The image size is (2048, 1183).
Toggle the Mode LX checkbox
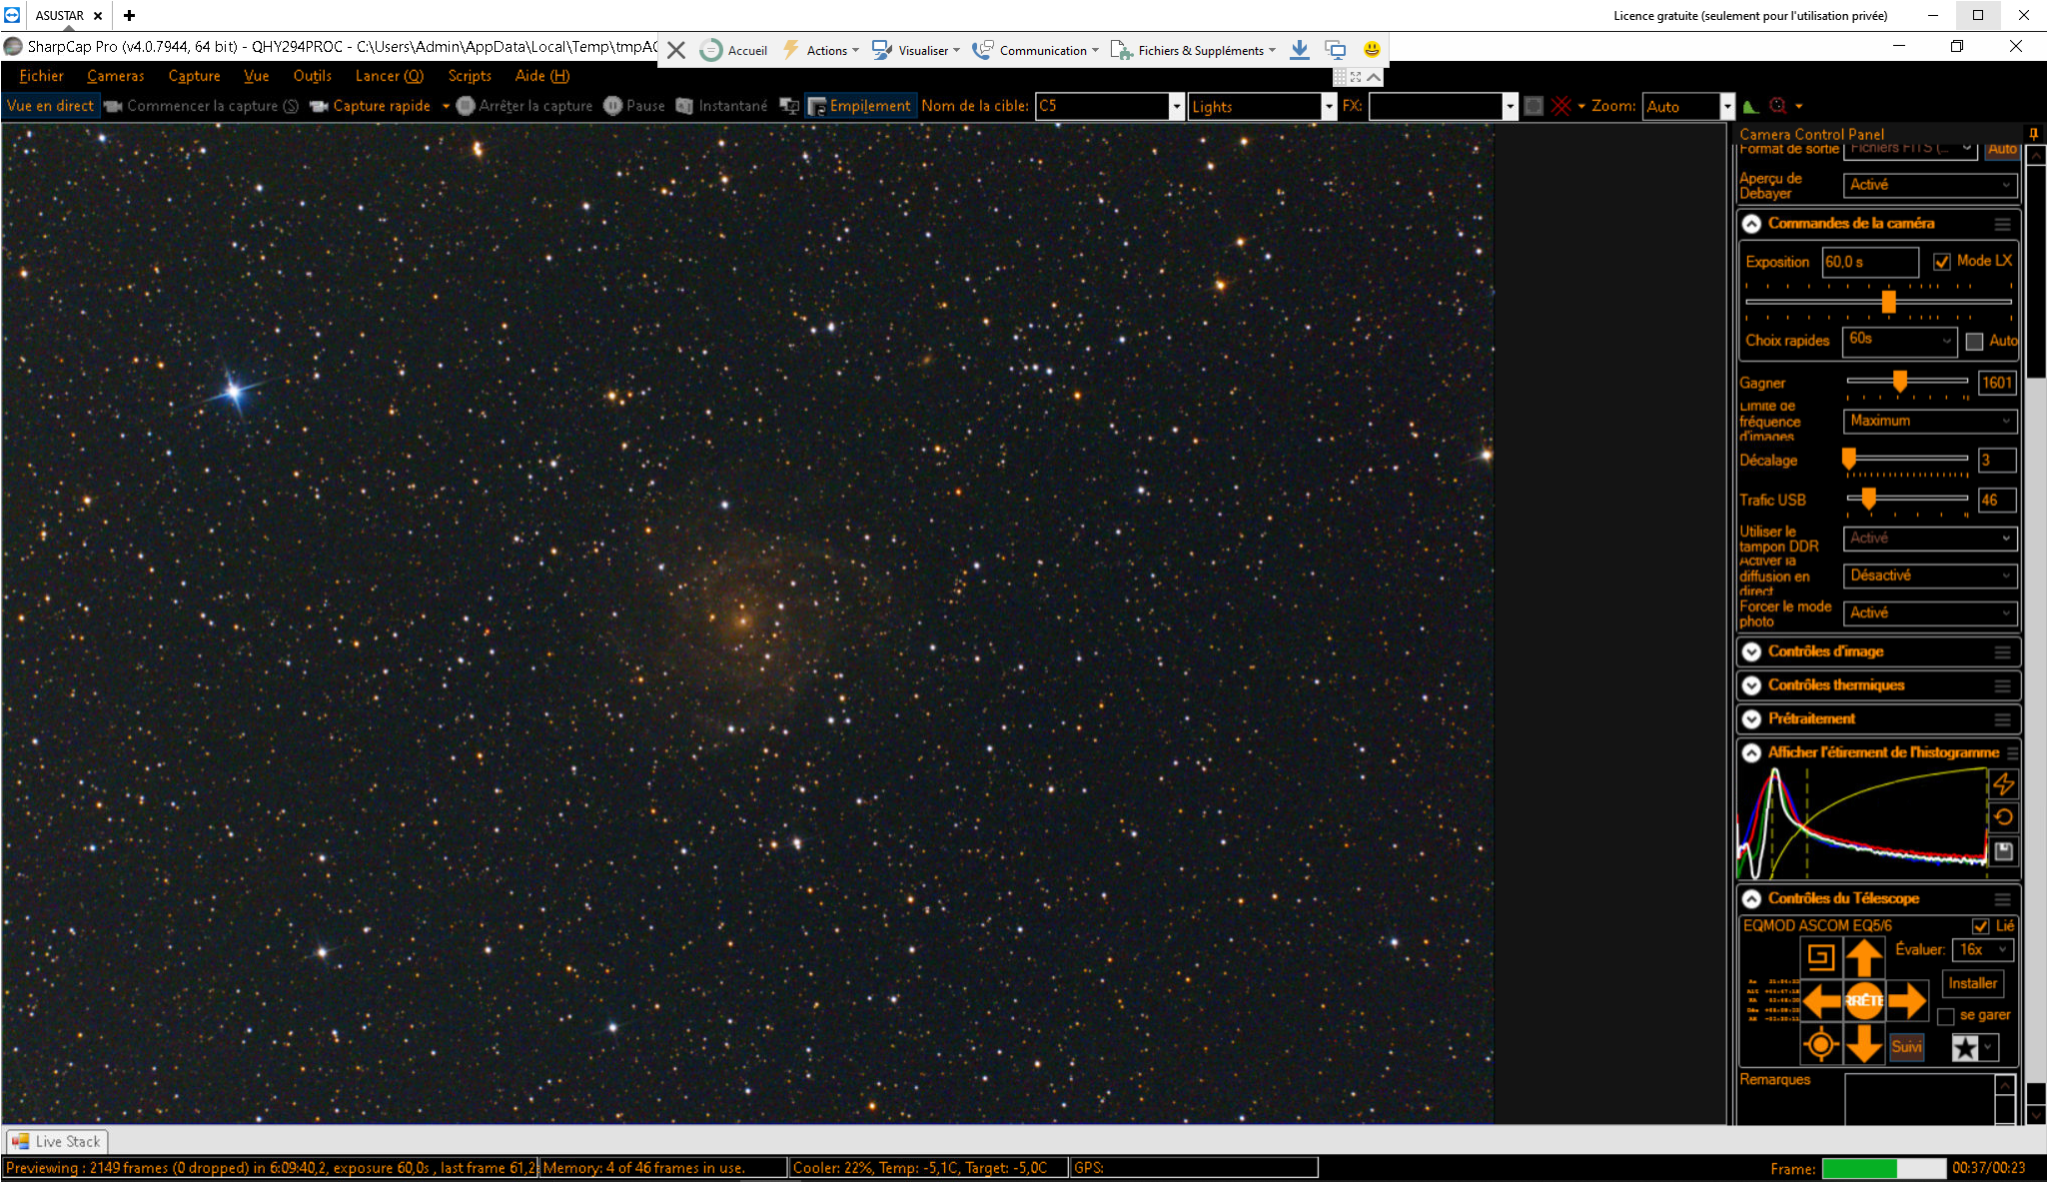pos(1941,262)
